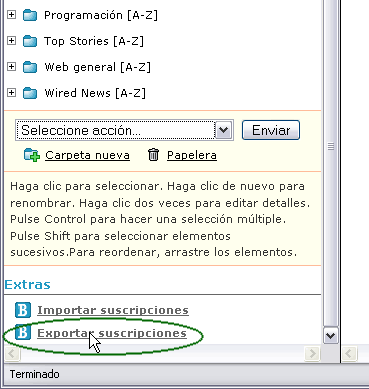
Task: Click the Enviar button
Action: (x=271, y=130)
